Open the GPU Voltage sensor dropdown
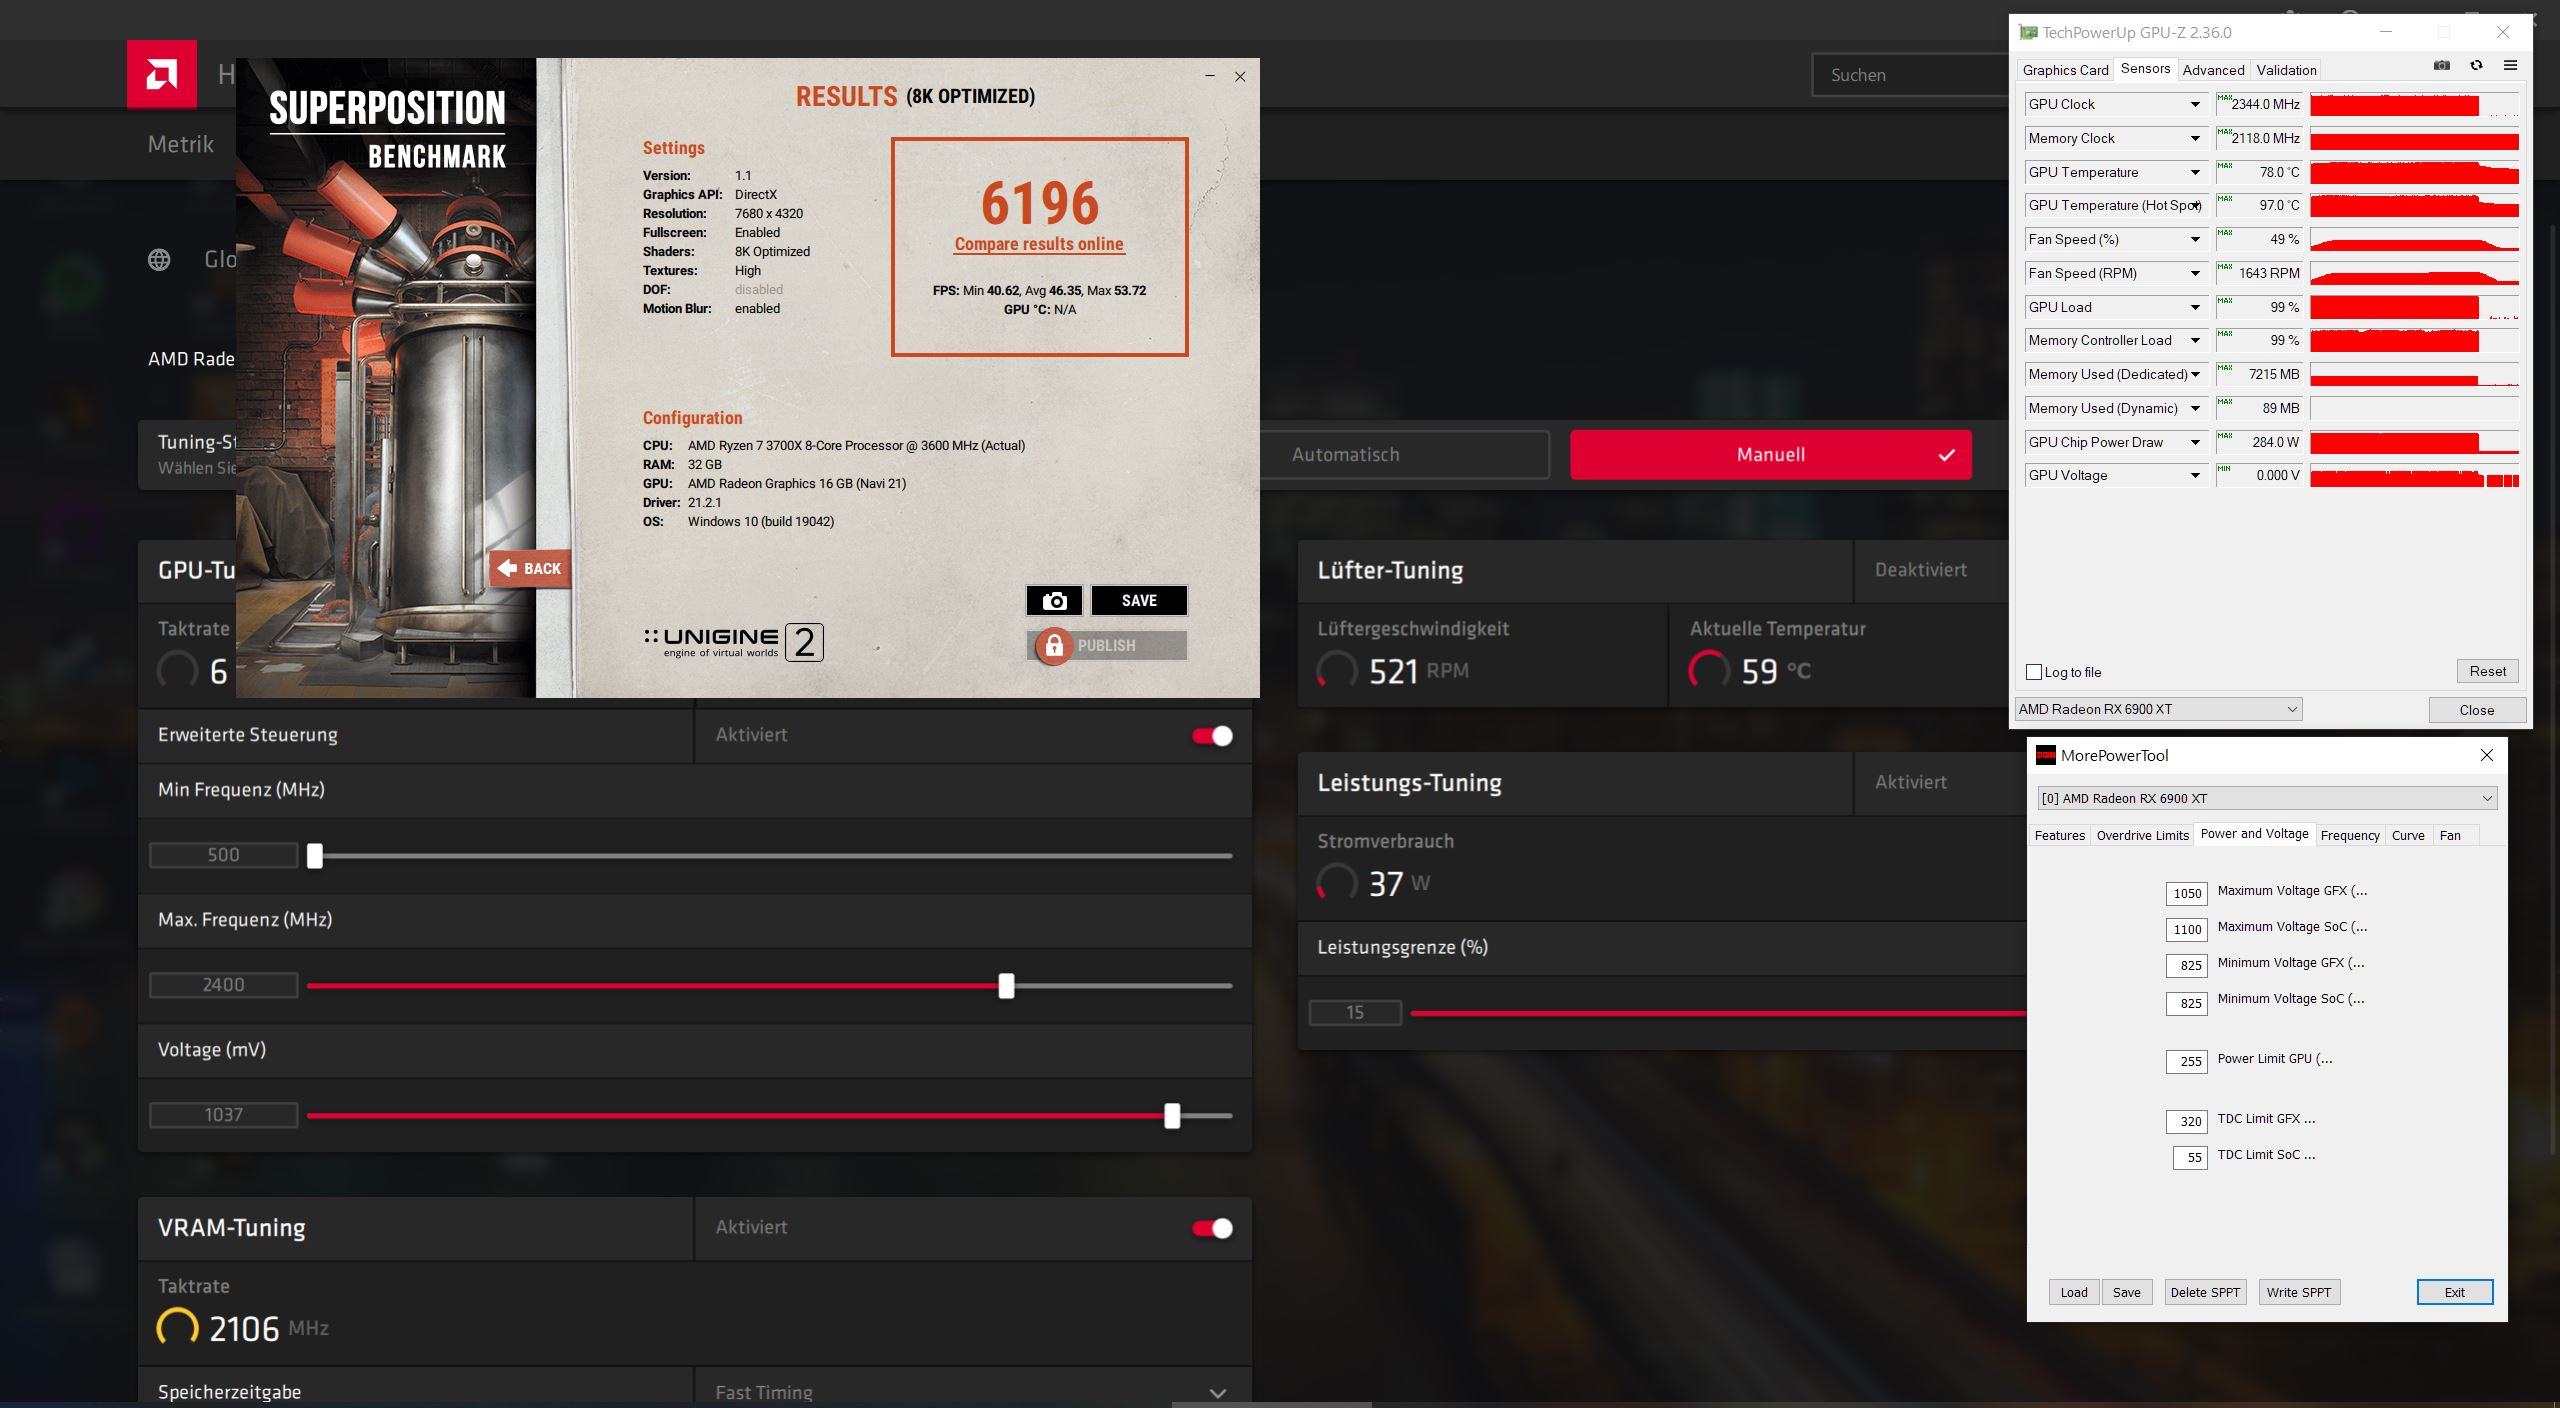The height and width of the screenshot is (1408, 2560). (2195, 475)
